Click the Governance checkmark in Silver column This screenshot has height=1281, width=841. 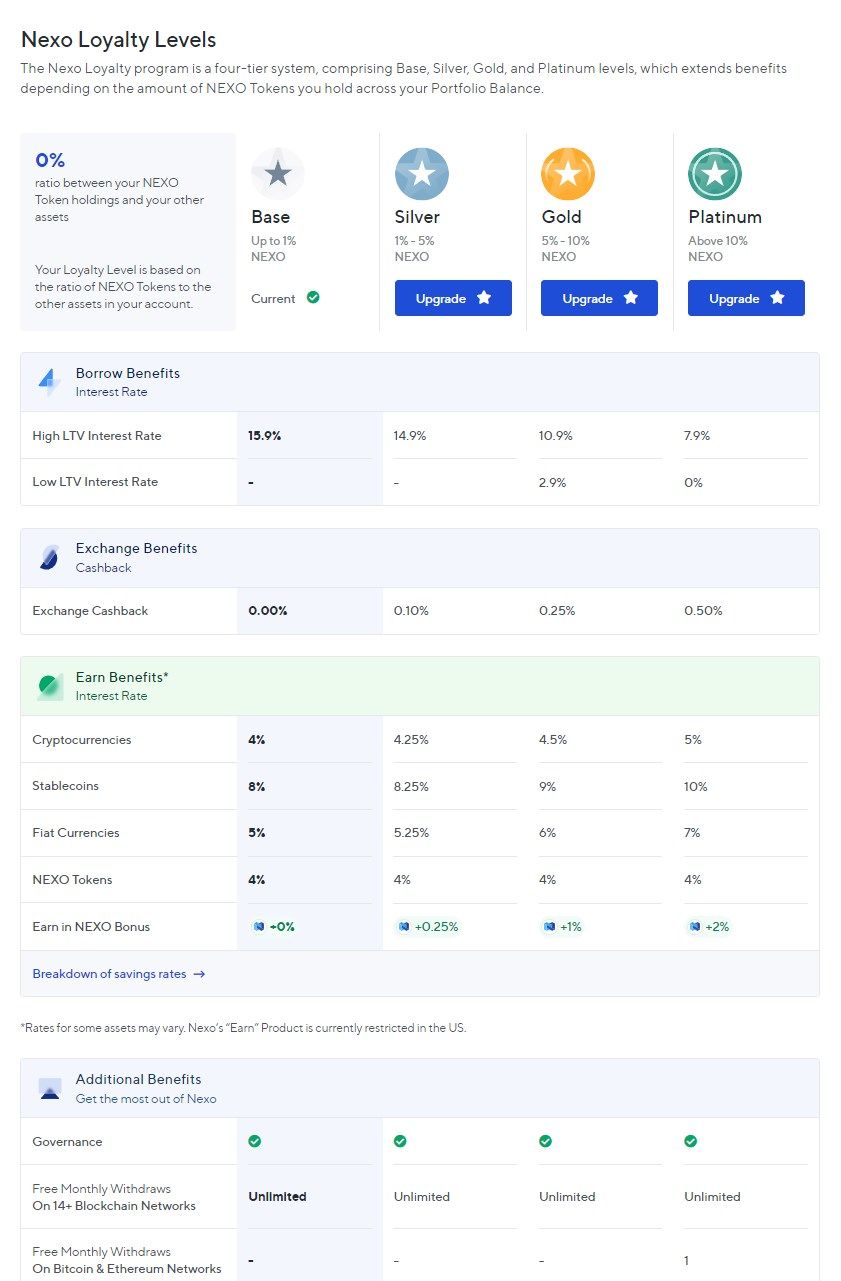(400, 1141)
